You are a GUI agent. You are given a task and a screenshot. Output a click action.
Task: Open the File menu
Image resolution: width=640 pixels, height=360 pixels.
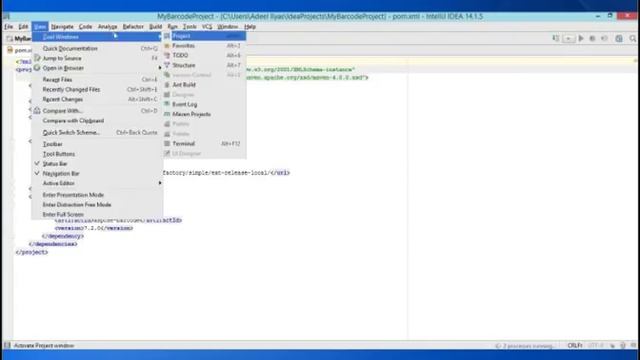(9, 27)
